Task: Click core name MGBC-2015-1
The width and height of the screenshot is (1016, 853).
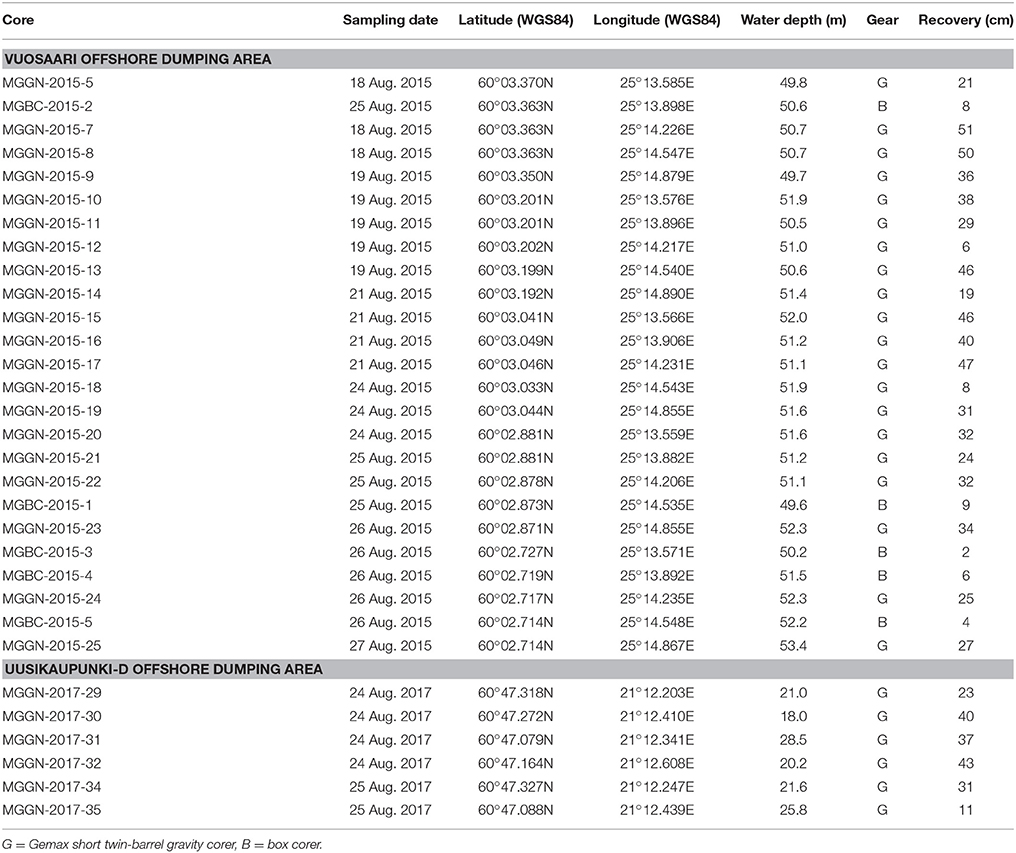Action: point(47,505)
